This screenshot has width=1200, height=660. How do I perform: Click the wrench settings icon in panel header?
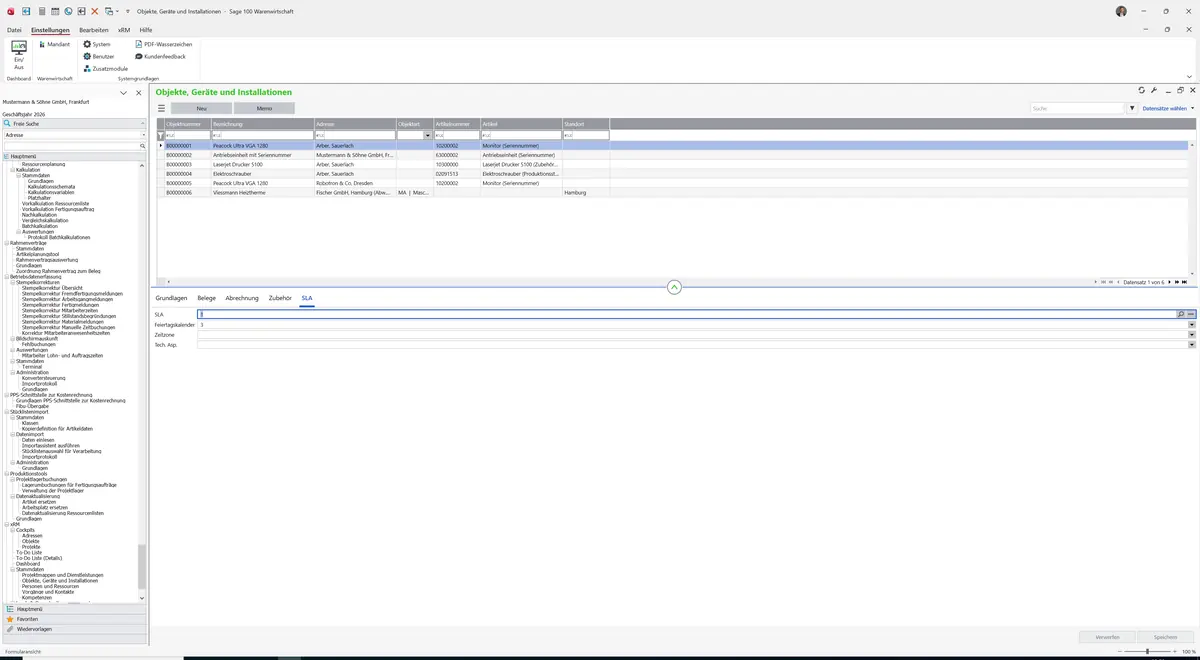click(1154, 91)
